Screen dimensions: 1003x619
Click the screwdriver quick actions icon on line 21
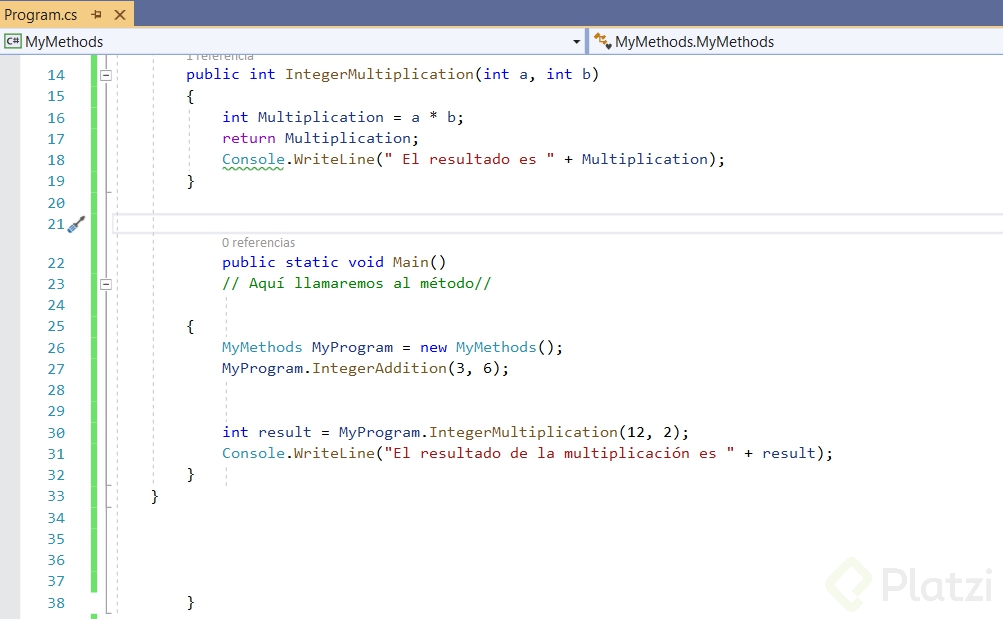[x=76, y=224]
